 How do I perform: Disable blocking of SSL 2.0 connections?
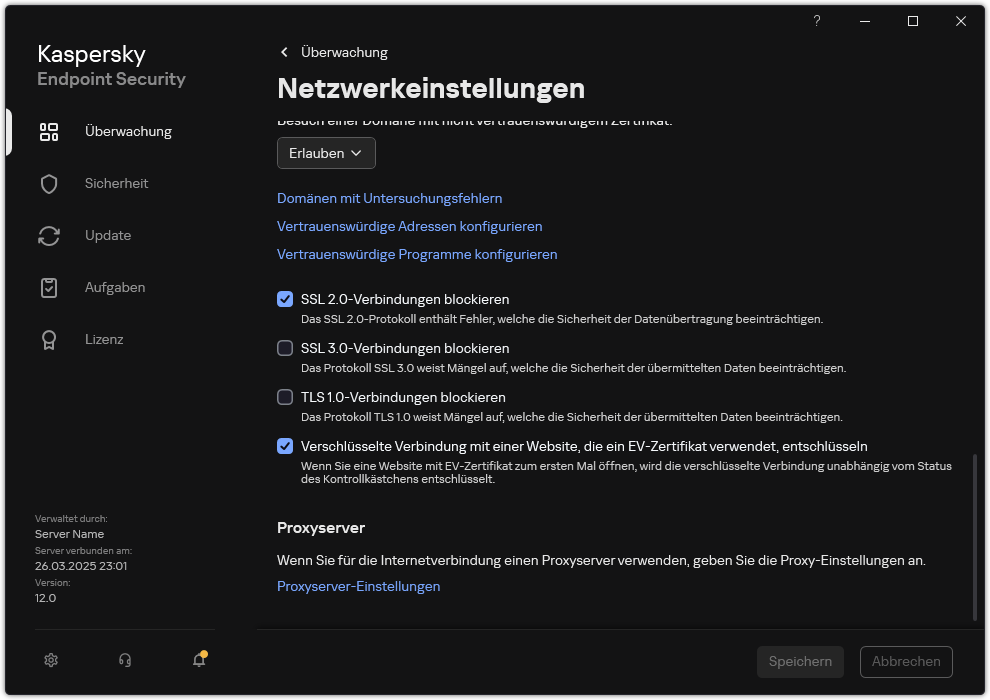point(285,299)
